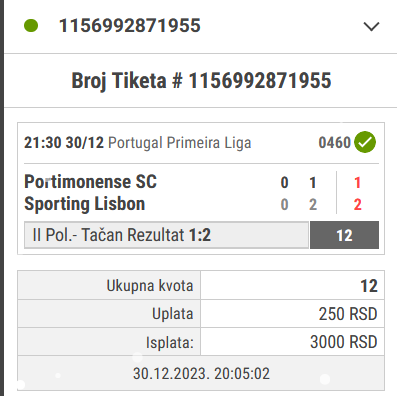The image size is (397, 396).
Task: Click the Broj Tiketa # 1156992871955 heading
Action: (x=201, y=81)
